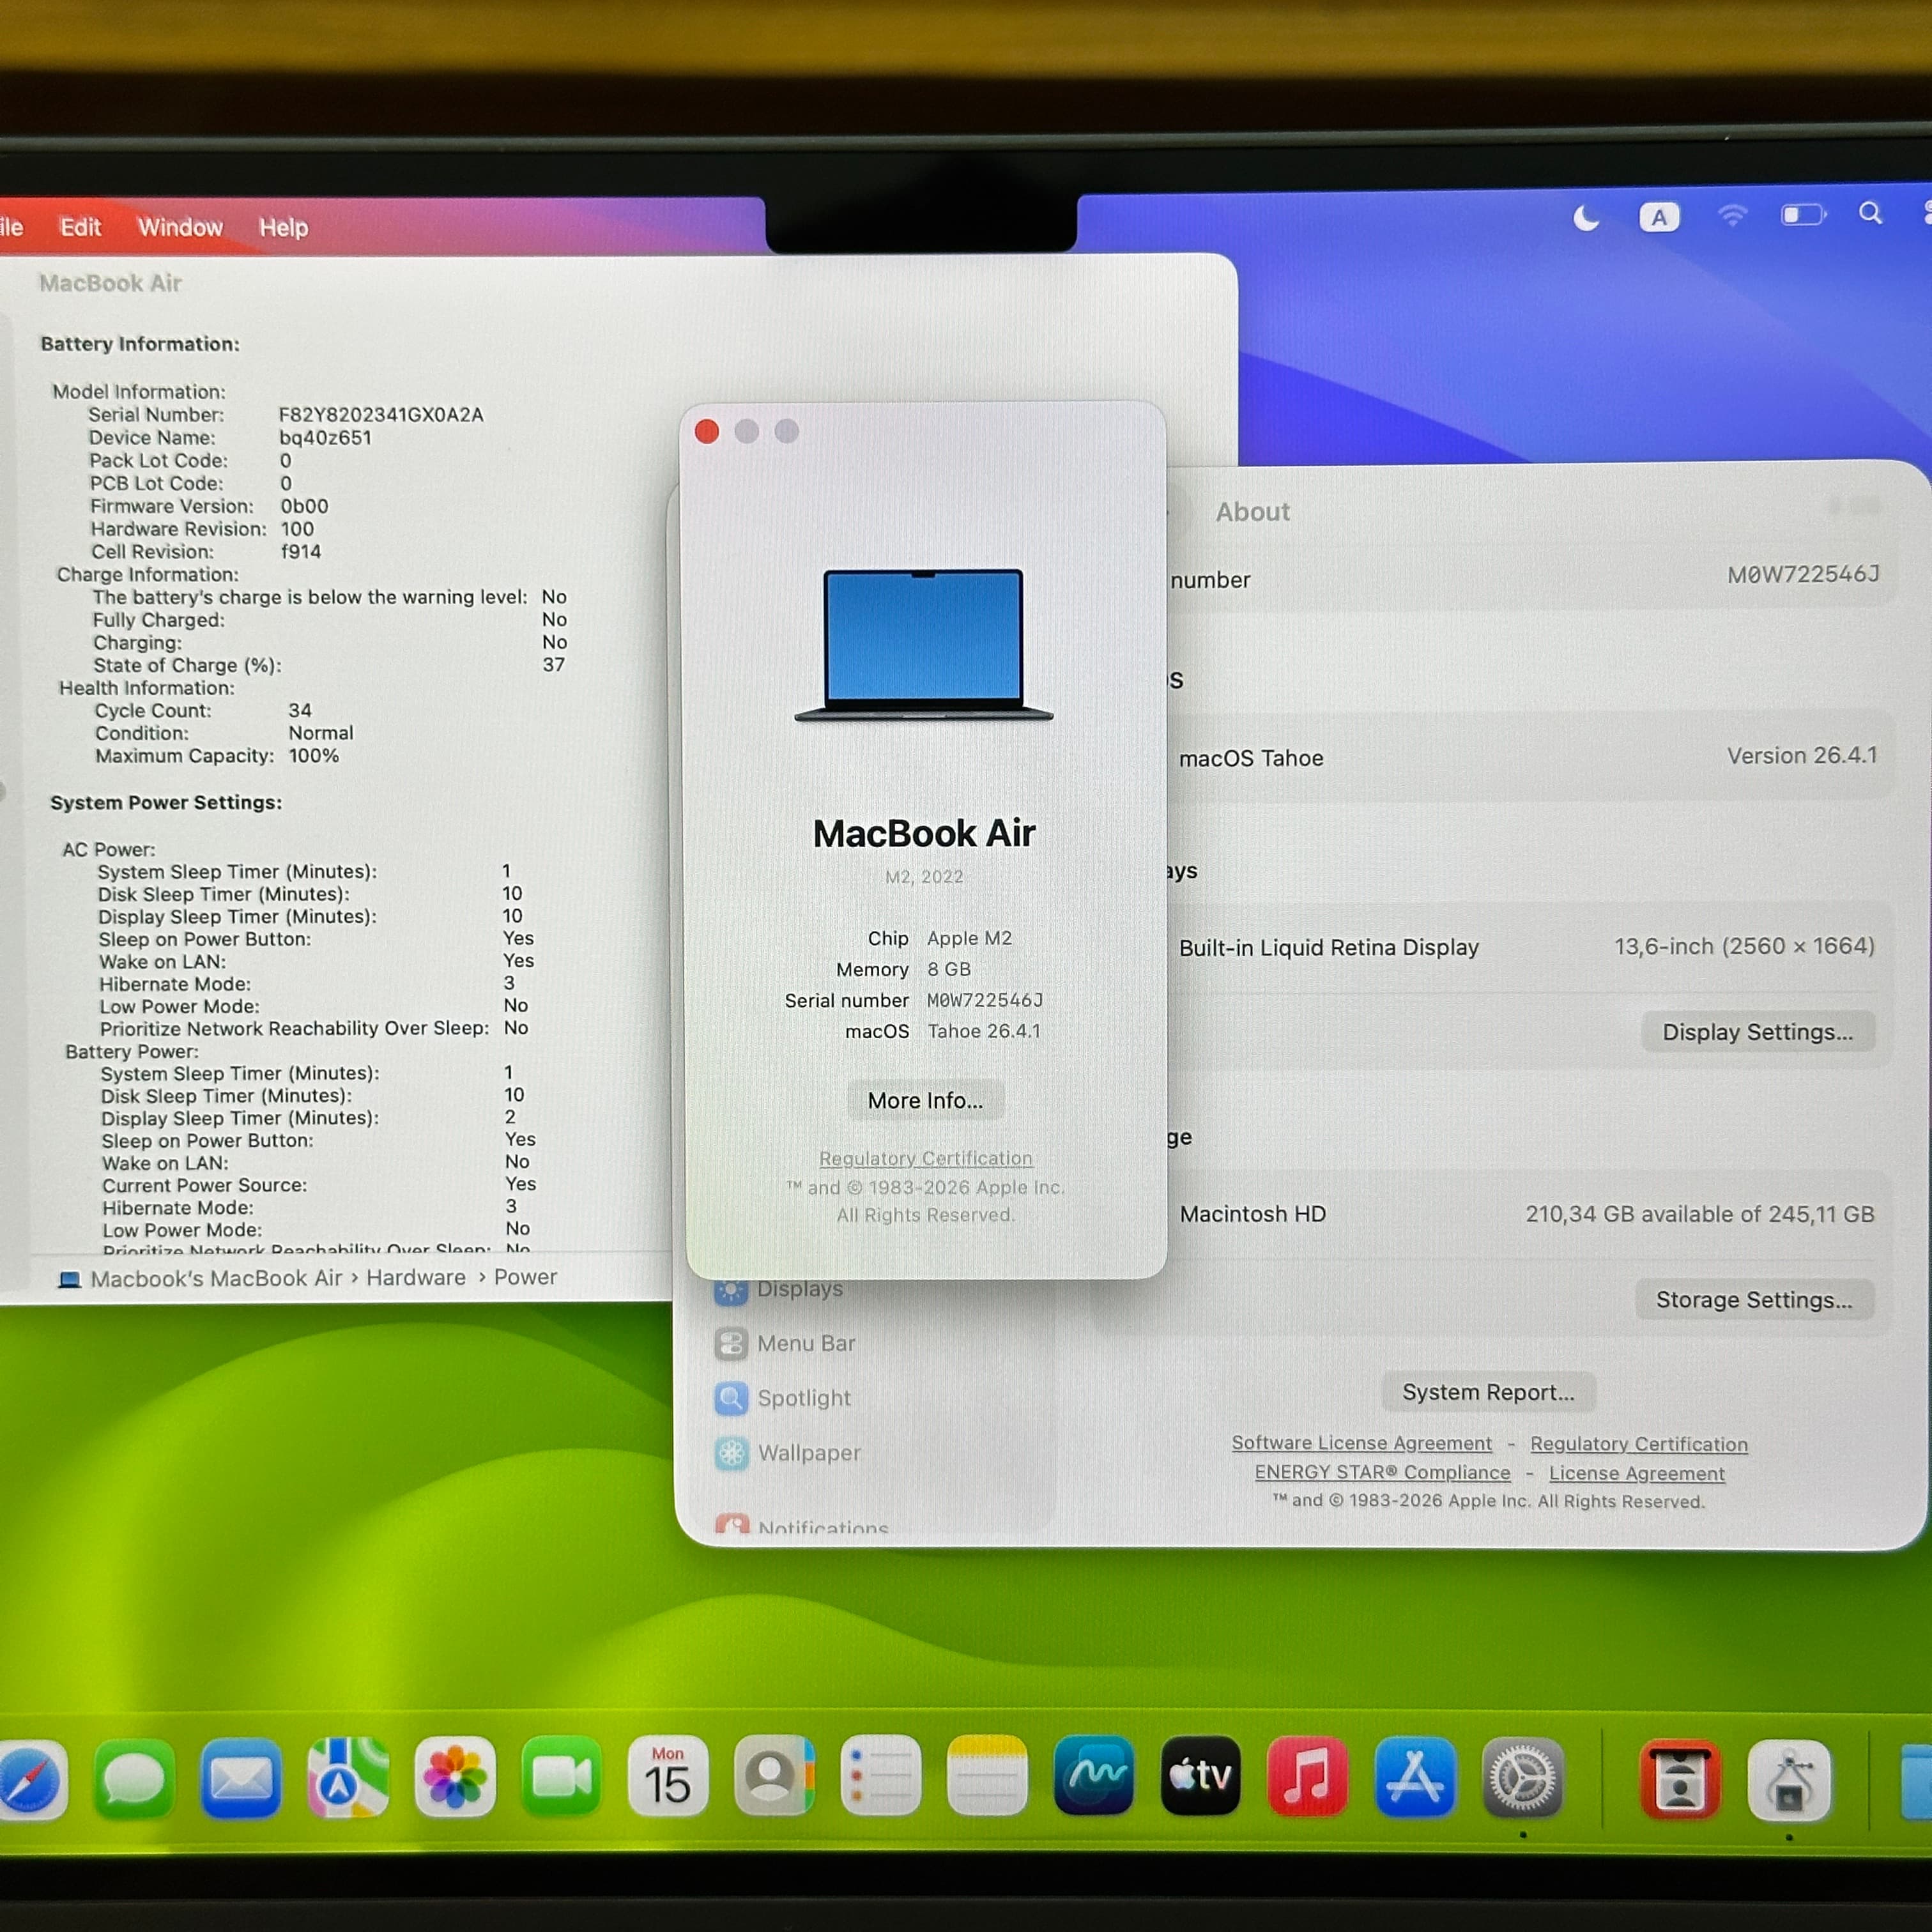The width and height of the screenshot is (1932, 1932).
Task: Open App Store from the Dock
Action: tap(1414, 1777)
